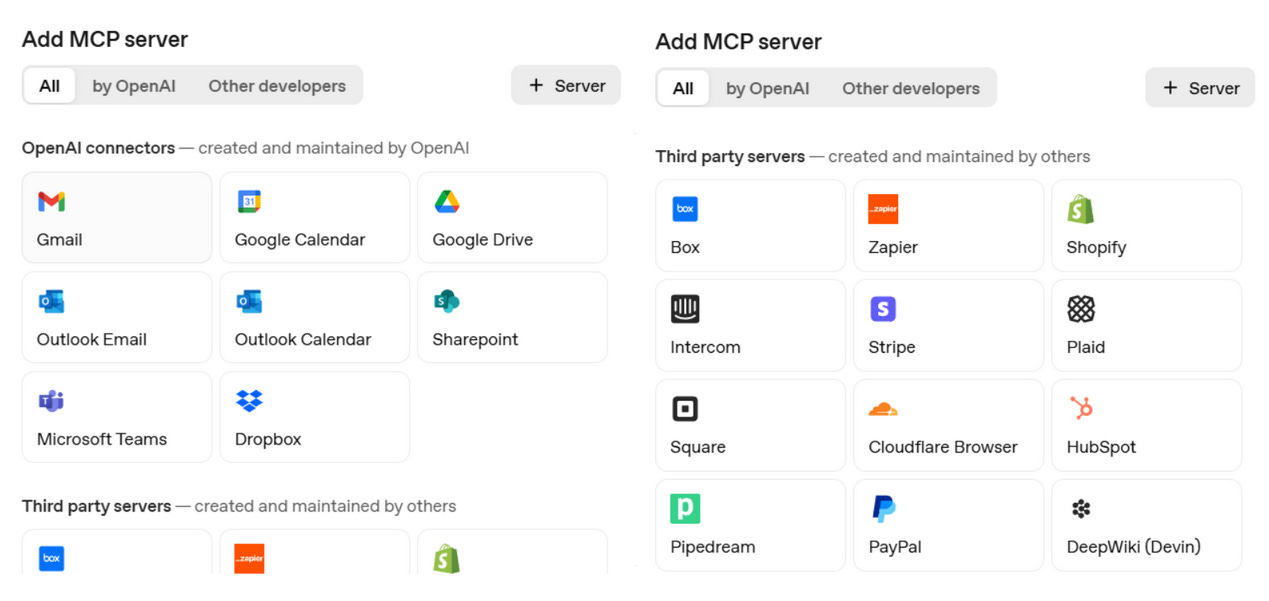
Task: Click the Dropbox label
Action: pos(268,439)
